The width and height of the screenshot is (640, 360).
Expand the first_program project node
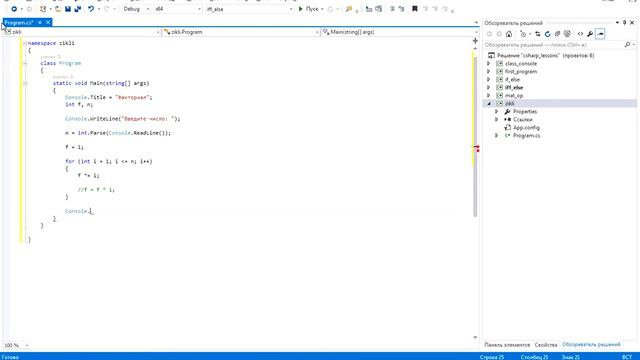coord(489,71)
